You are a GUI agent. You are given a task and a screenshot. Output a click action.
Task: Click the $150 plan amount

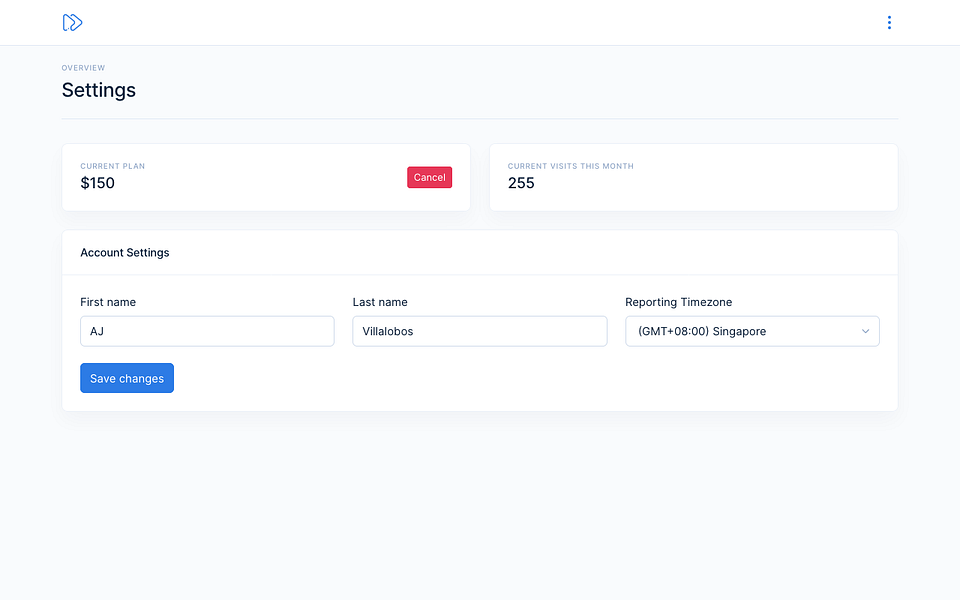coord(97,183)
